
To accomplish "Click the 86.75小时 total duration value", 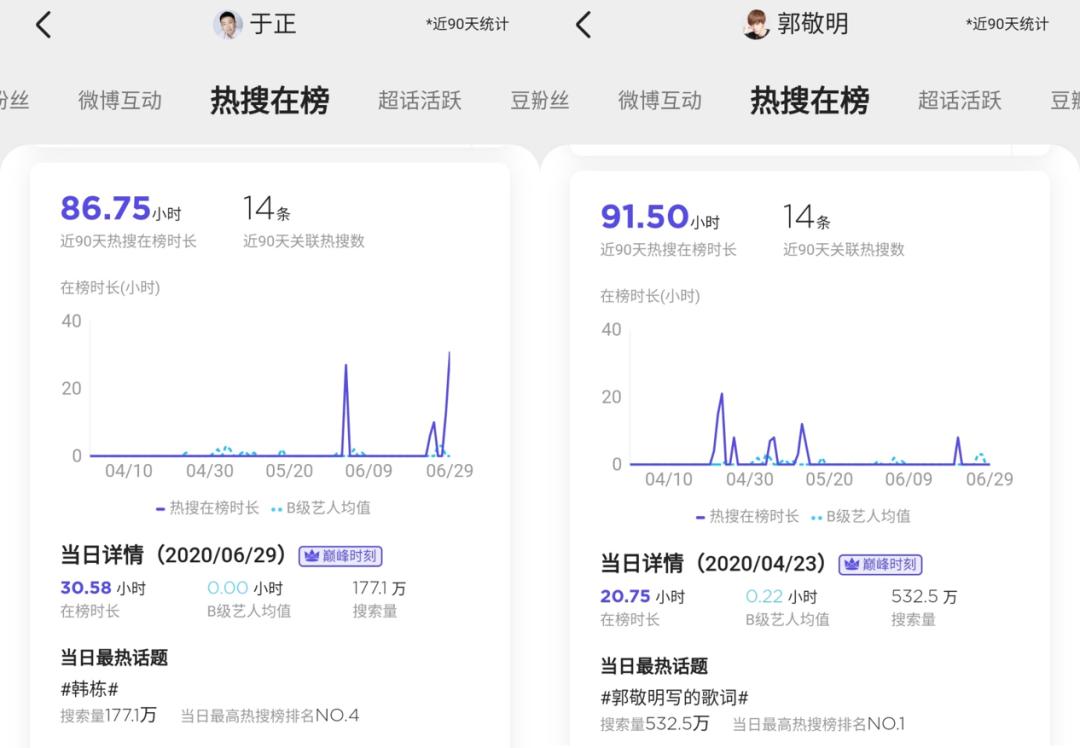I will pyautogui.click(x=121, y=208).
